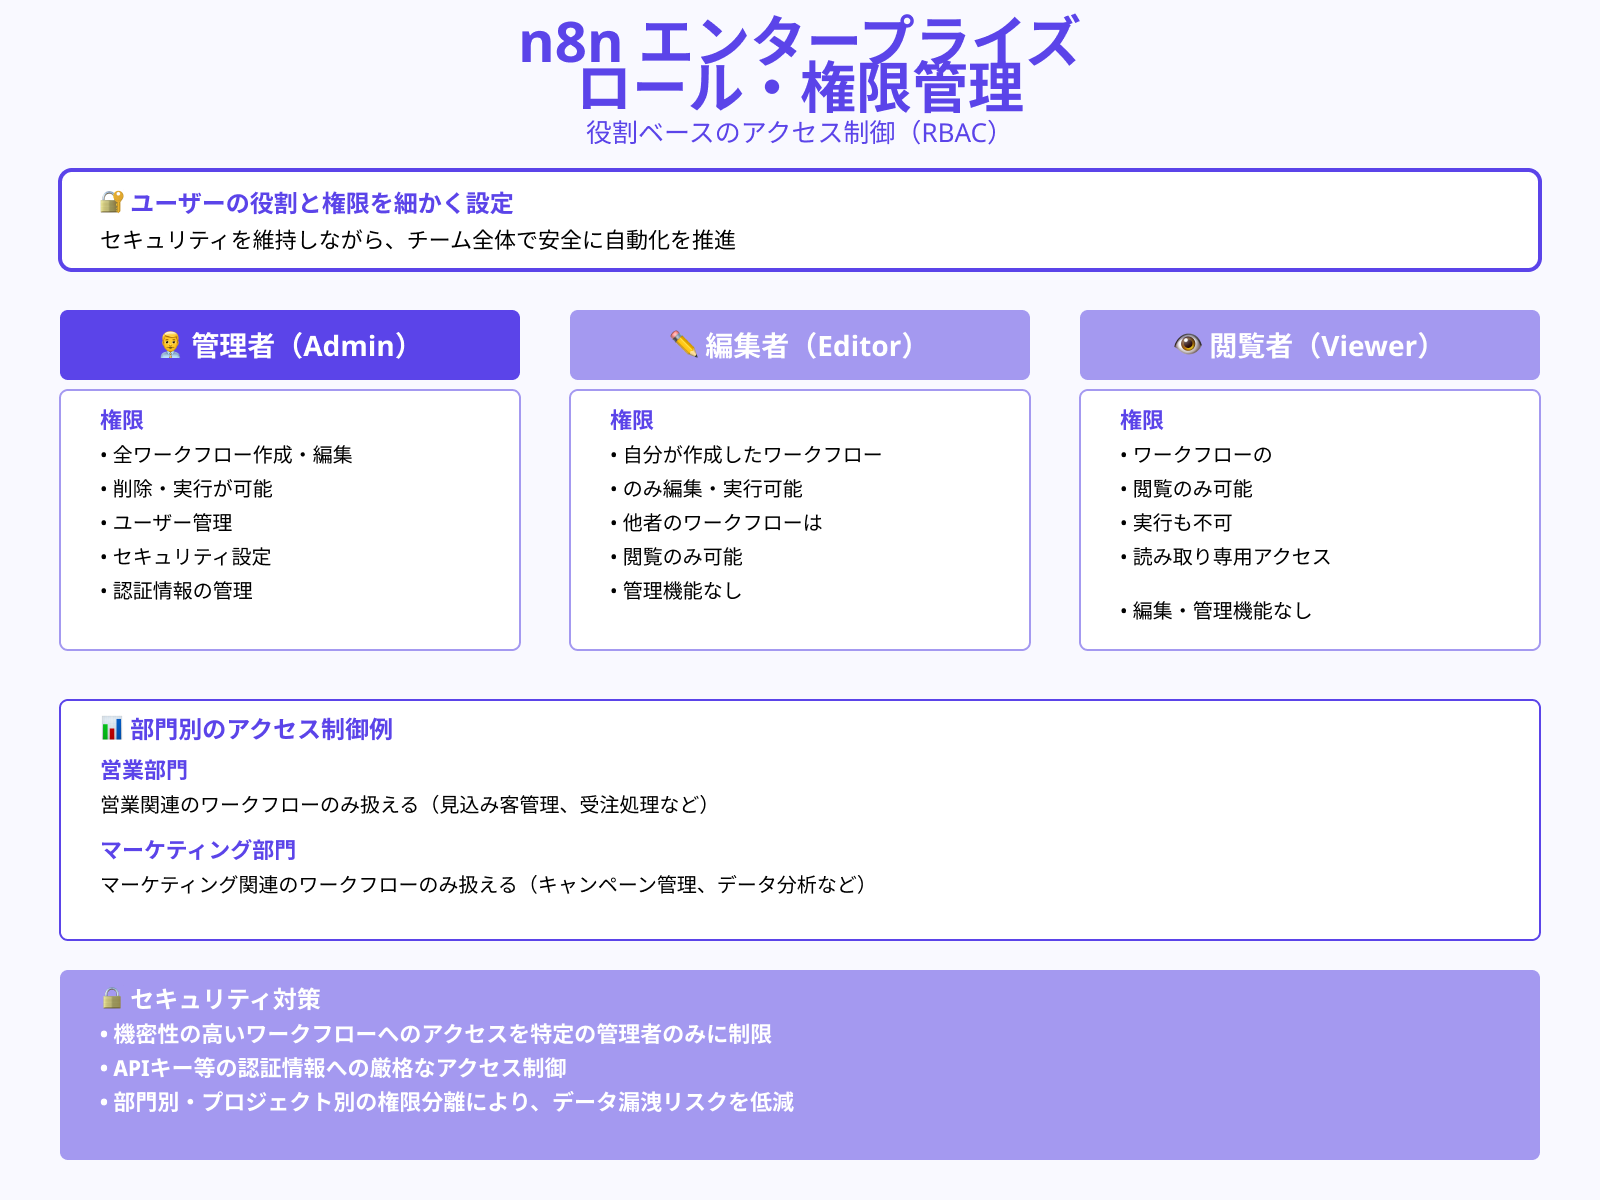Select 読み取り専用アクセス under Viewer
This screenshot has height=1200, width=1600.
point(1229,557)
